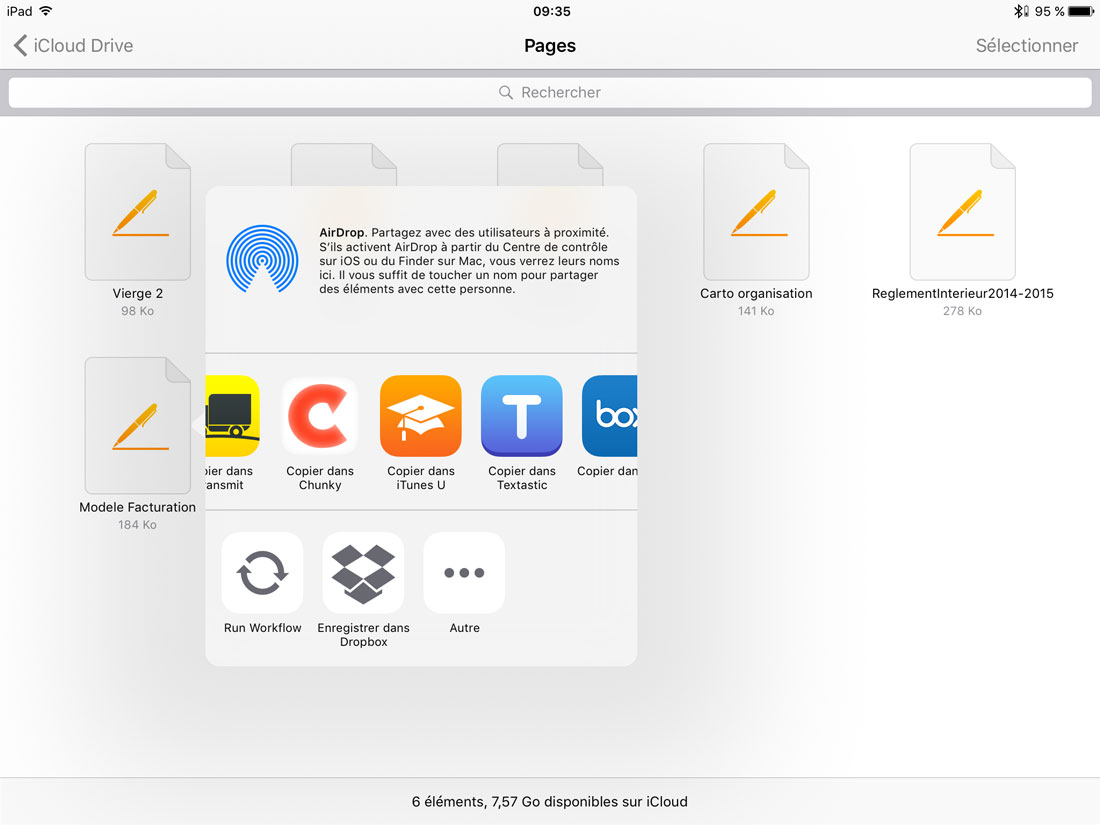Tap the AirDrop icon

point(262,259)
